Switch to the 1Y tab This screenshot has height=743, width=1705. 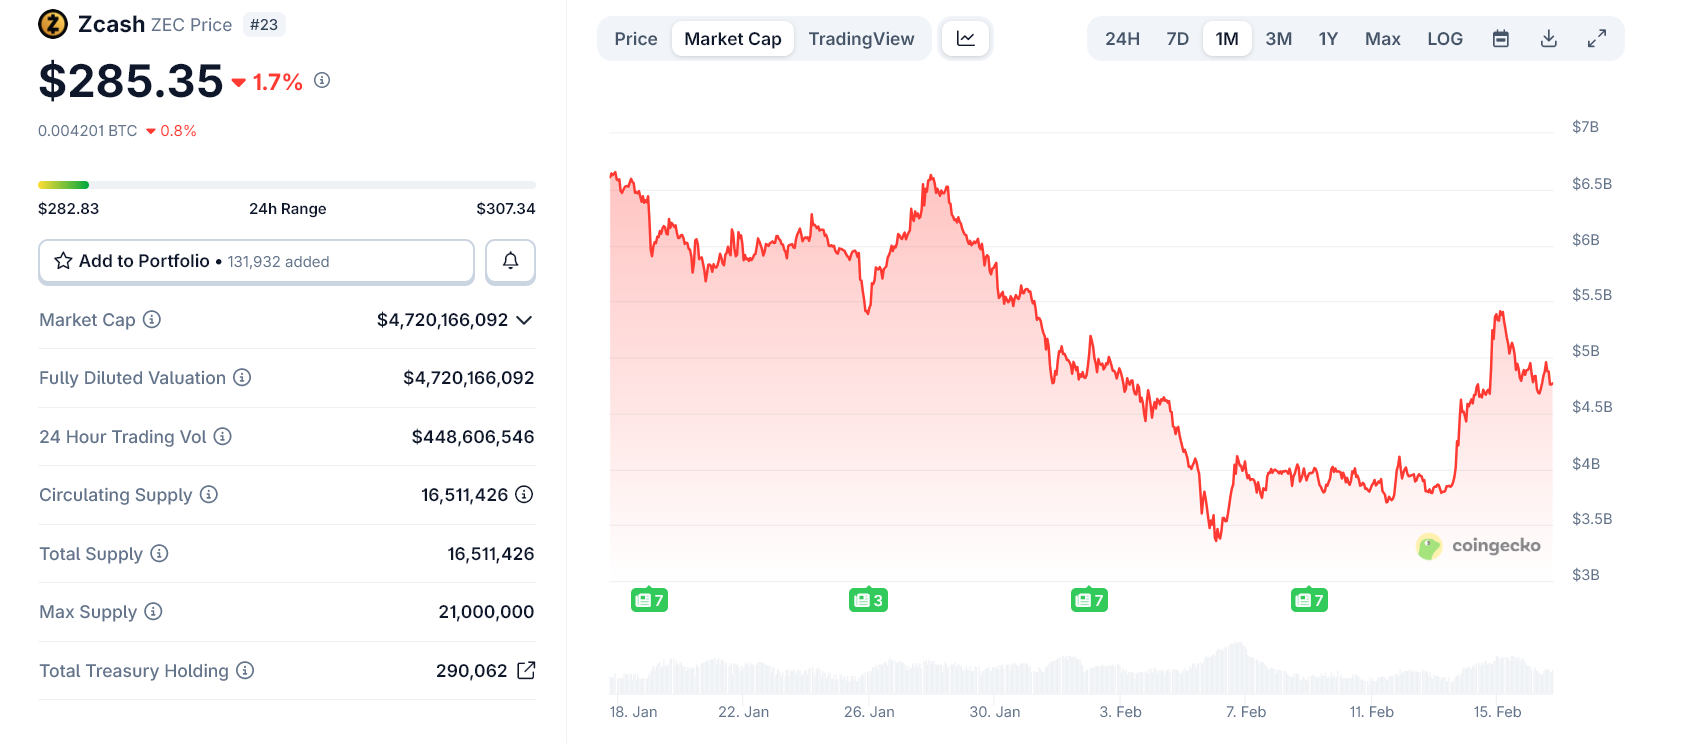tap(1328, 38)
